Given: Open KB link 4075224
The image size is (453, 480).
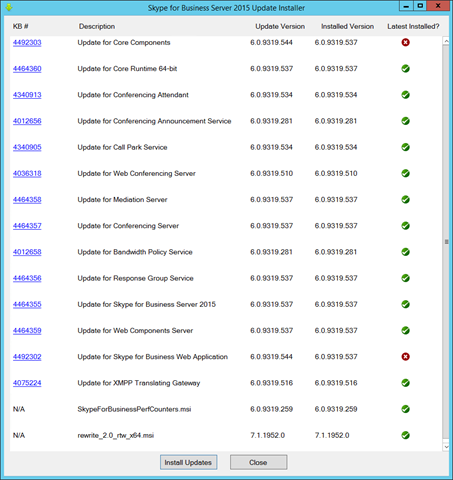Looking at the screenshot, I should (27, 383).
